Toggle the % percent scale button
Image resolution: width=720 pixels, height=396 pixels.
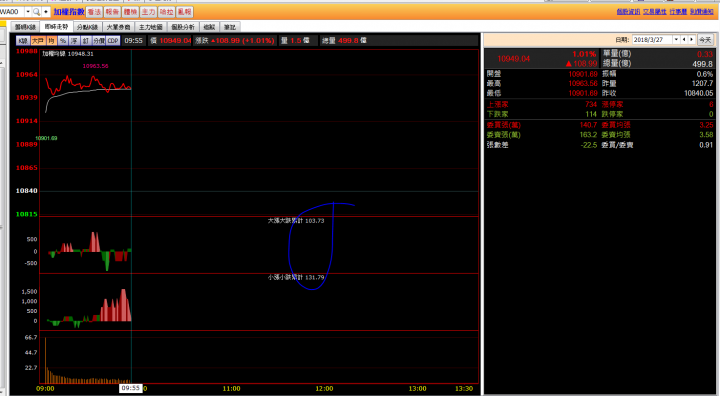[x=62, y=40]
